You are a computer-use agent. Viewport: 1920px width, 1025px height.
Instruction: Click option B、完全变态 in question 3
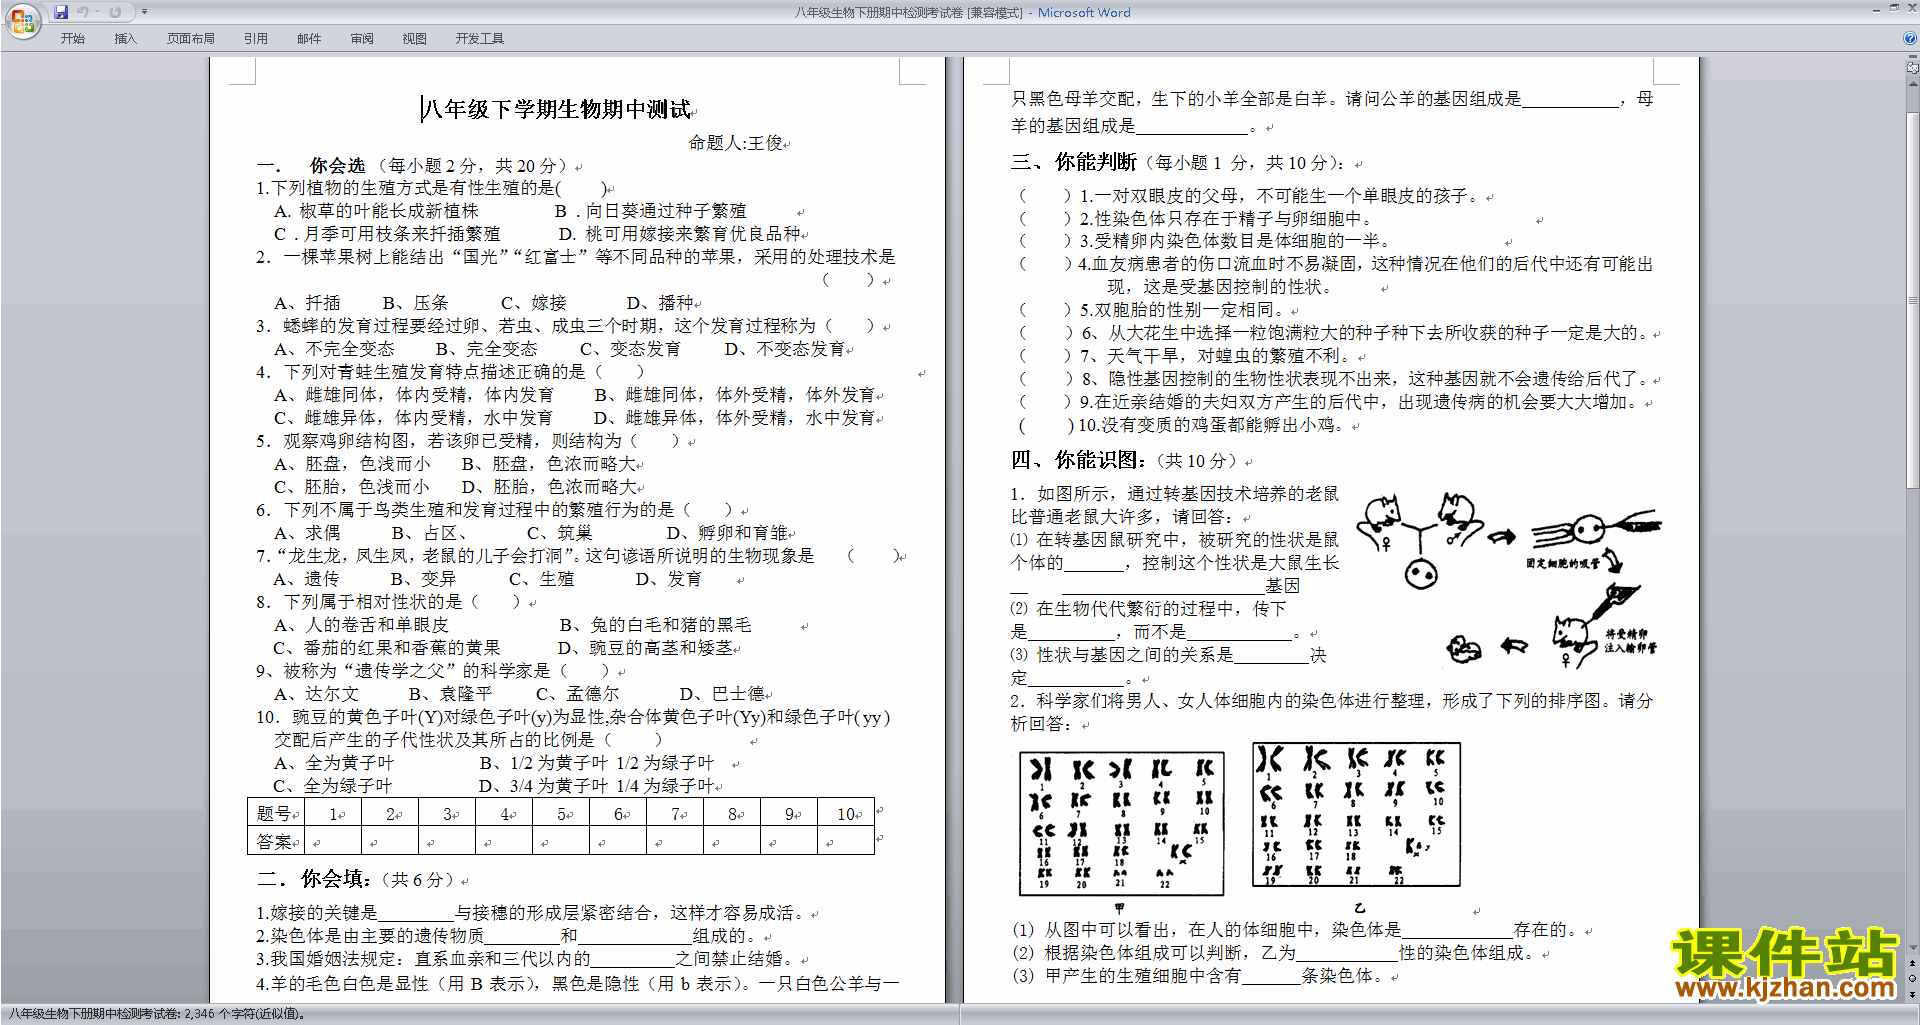[x=486, y=349]
